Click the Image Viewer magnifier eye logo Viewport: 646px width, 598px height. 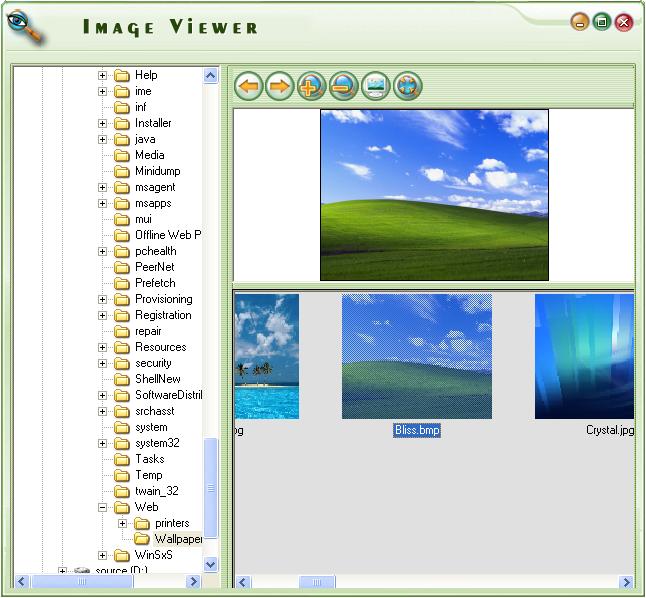pos(25,27)
